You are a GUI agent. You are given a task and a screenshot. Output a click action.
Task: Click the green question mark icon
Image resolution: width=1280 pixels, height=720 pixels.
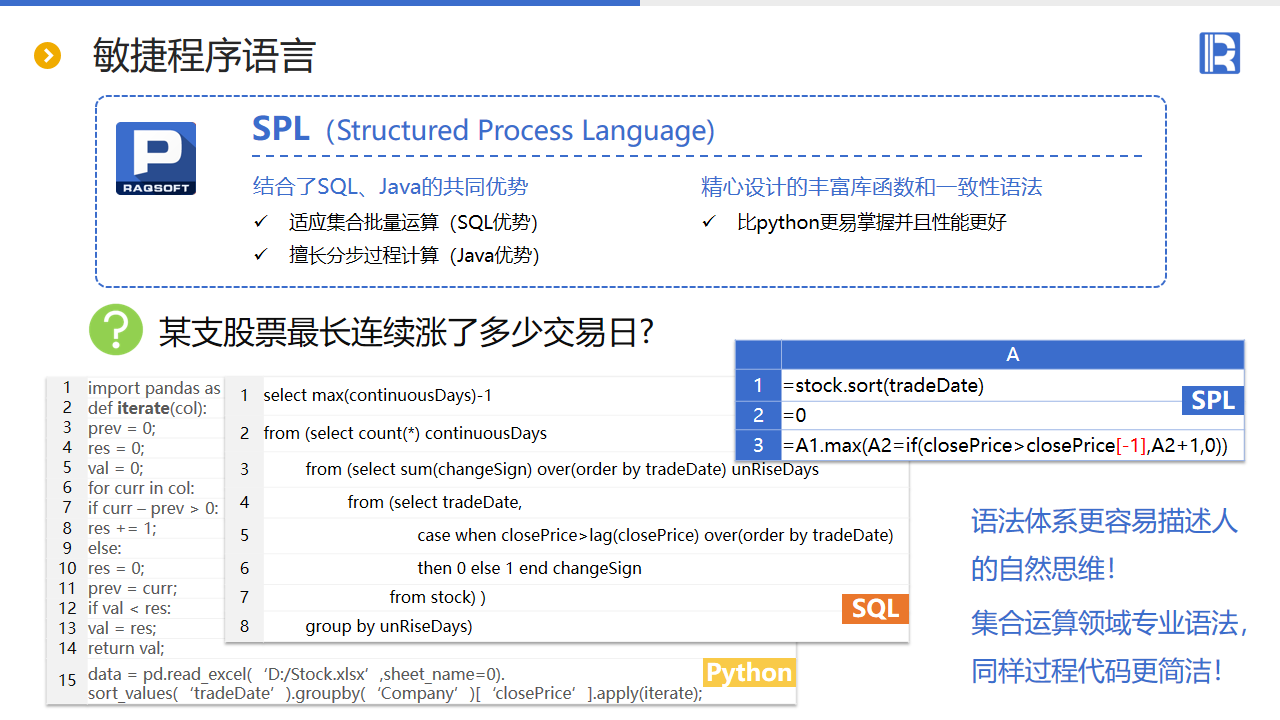tap(116, 329)
